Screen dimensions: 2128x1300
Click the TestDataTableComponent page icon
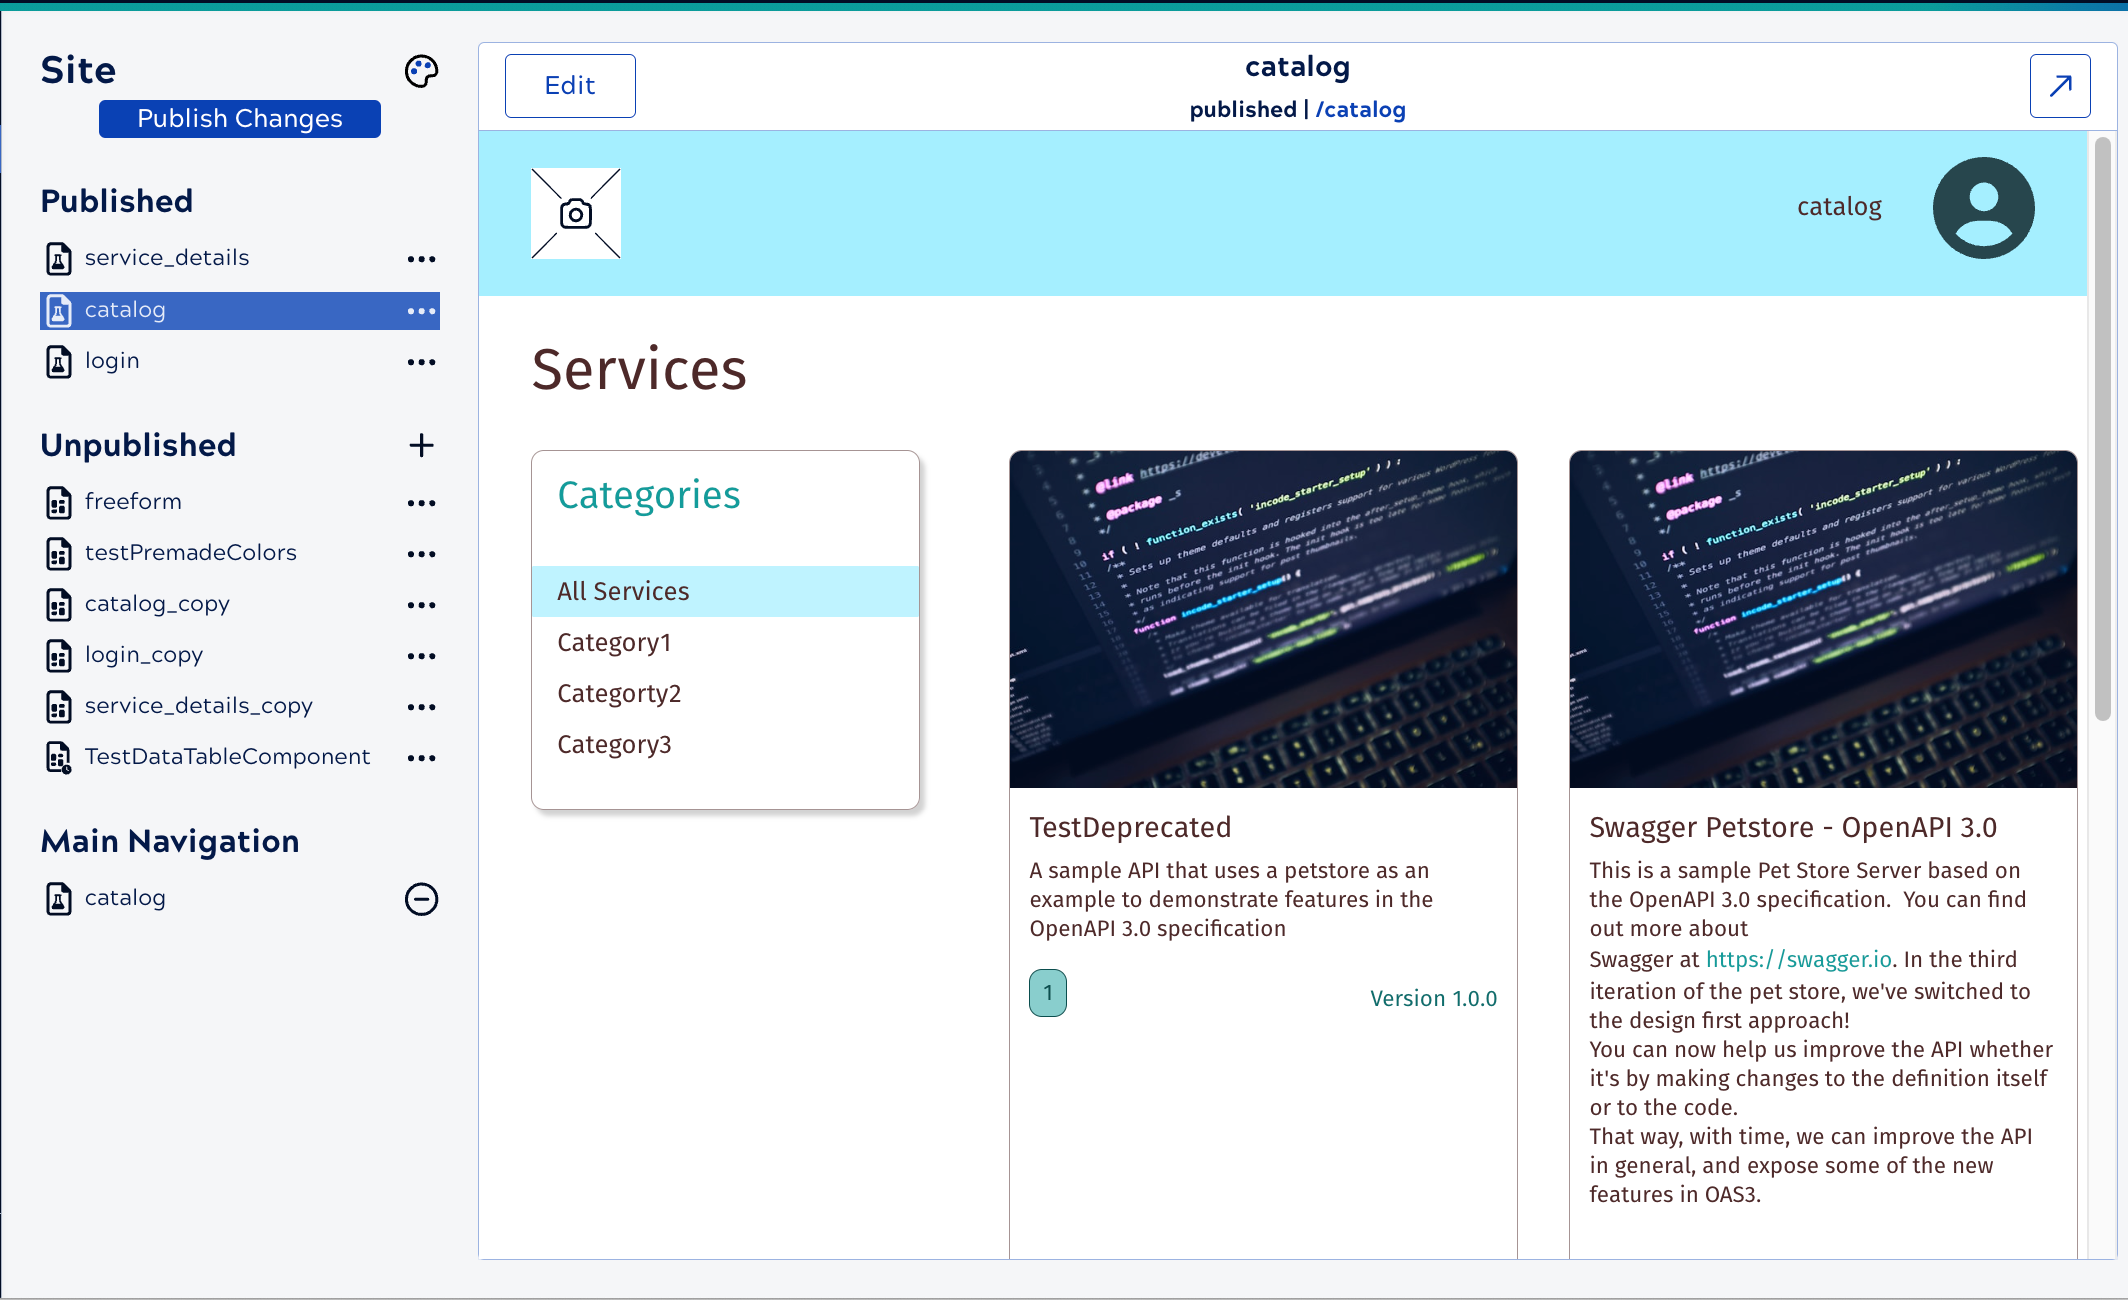(x=59, y=757)
